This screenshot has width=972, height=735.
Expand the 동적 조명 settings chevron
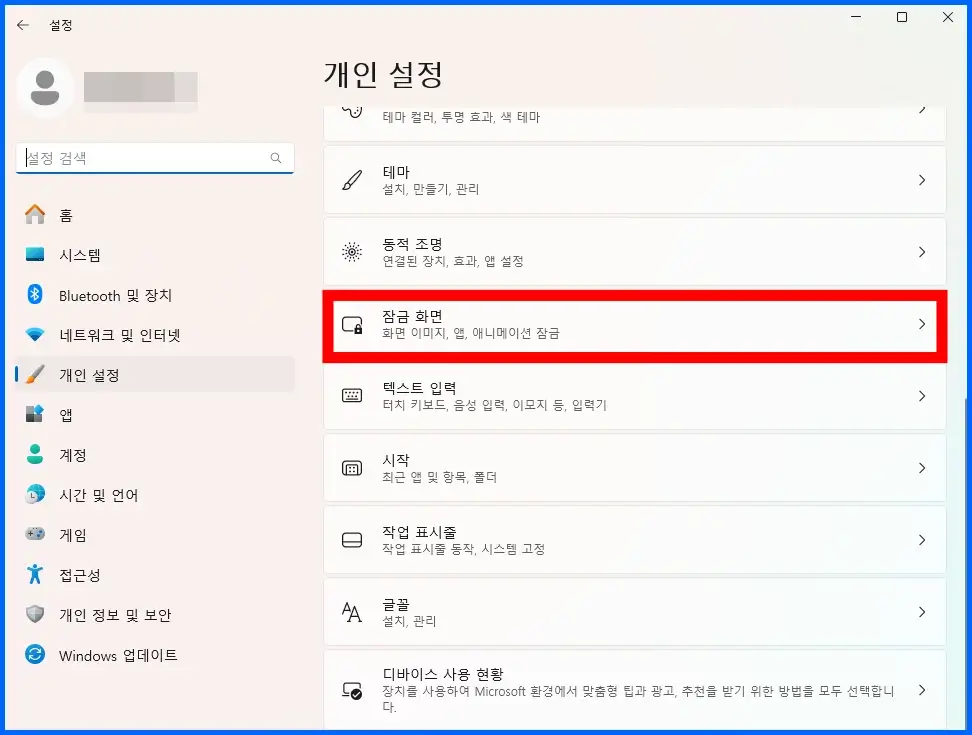[921, 252]
